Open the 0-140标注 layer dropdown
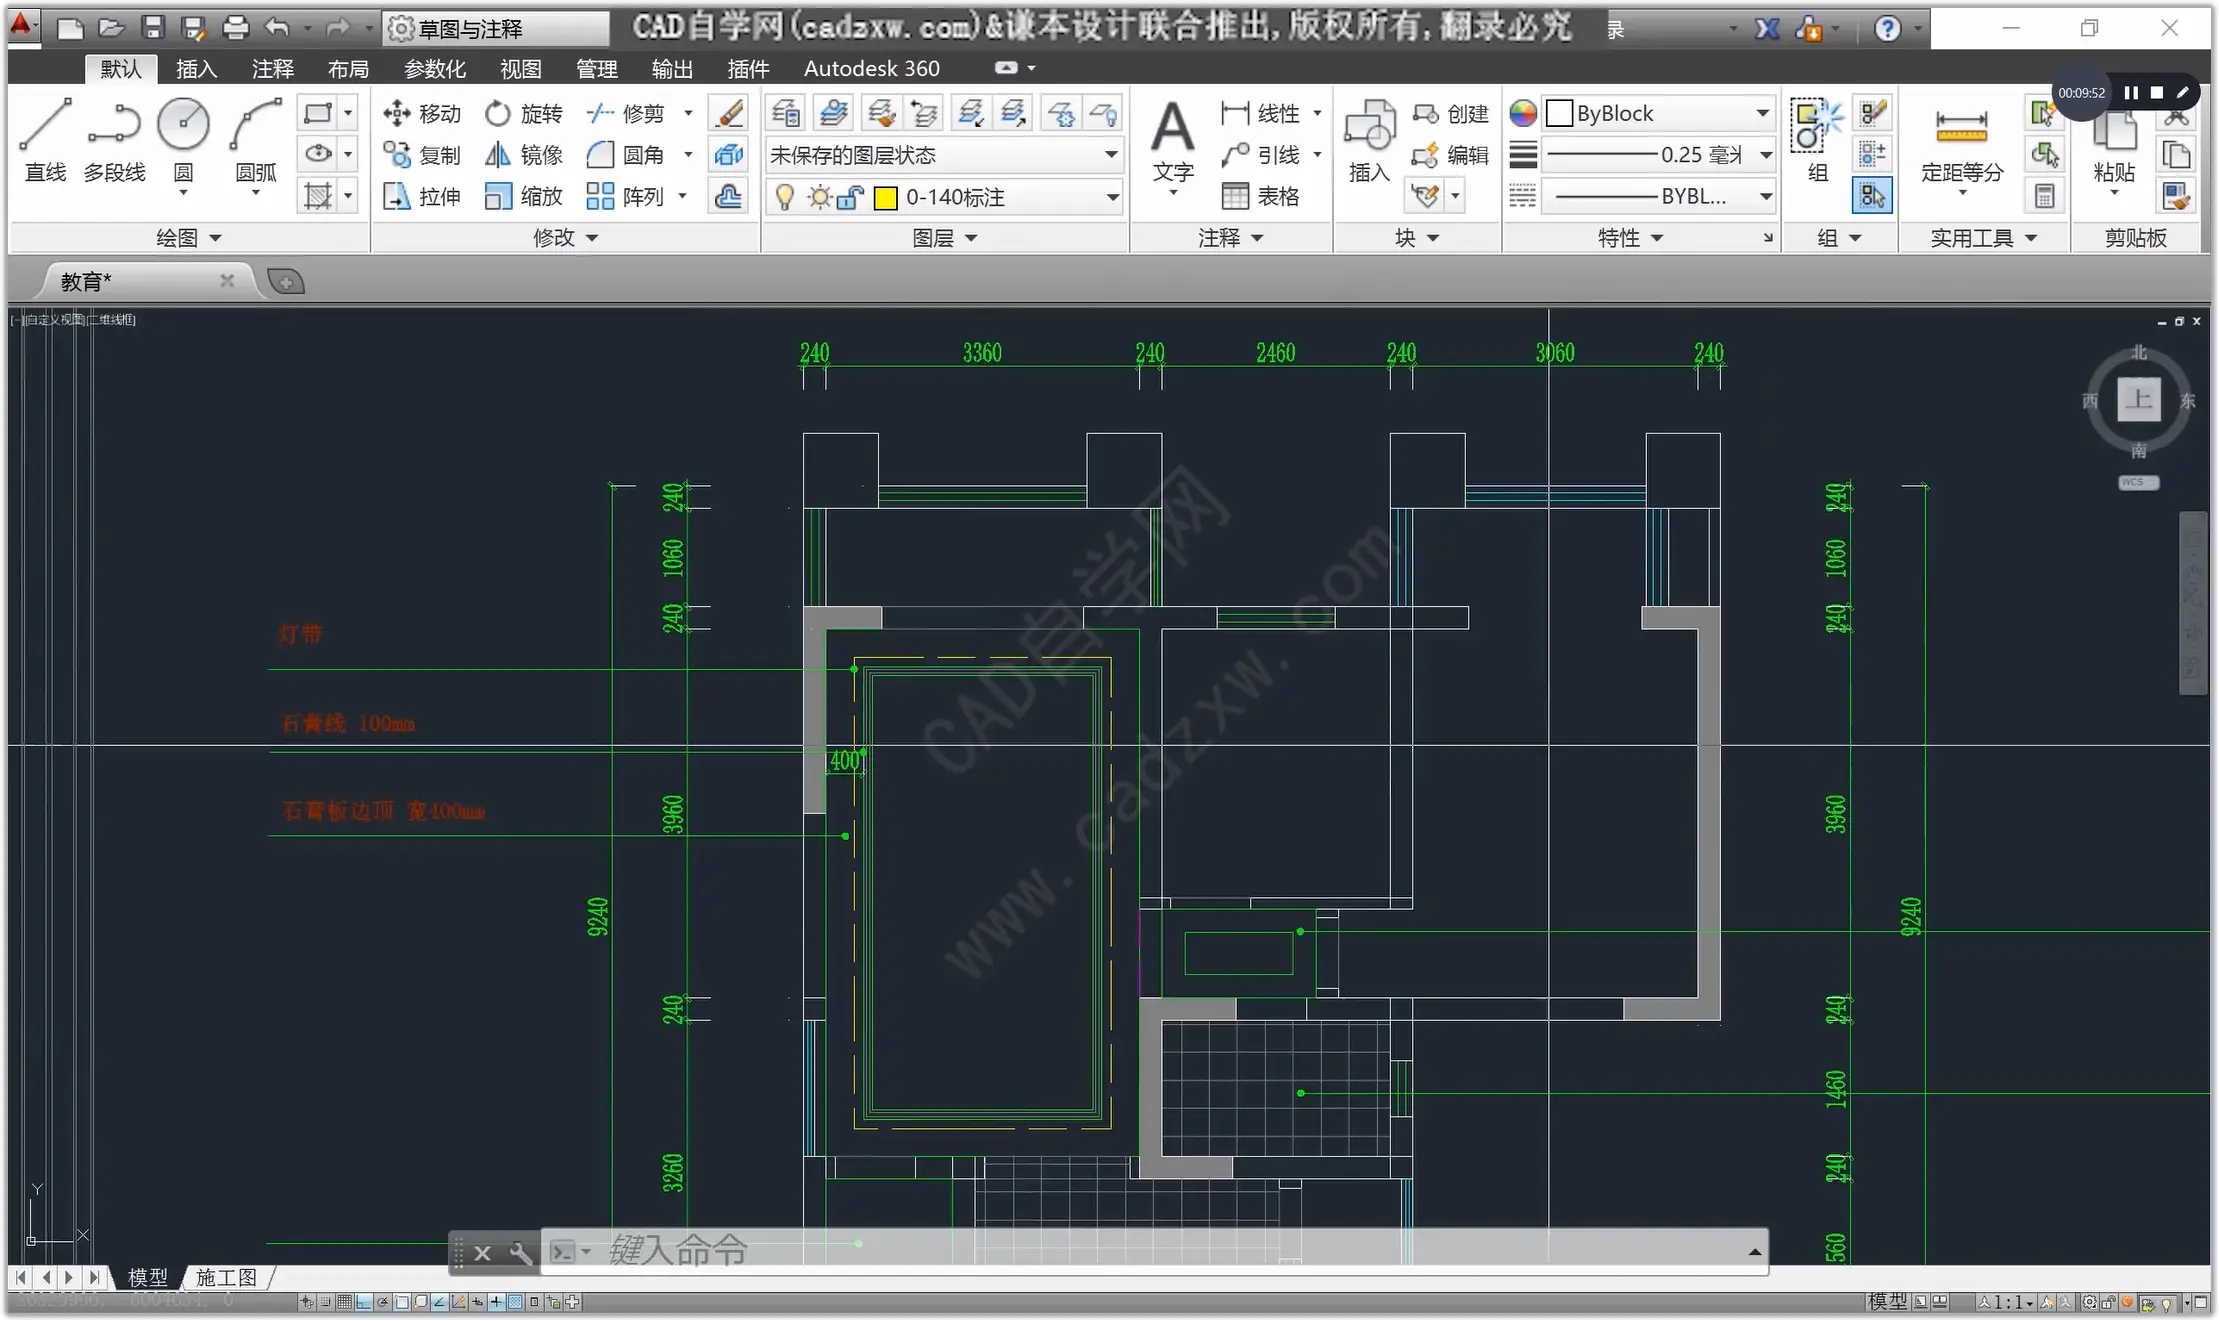This screenshot has width=2219, height=1321. coord(1111,198)
